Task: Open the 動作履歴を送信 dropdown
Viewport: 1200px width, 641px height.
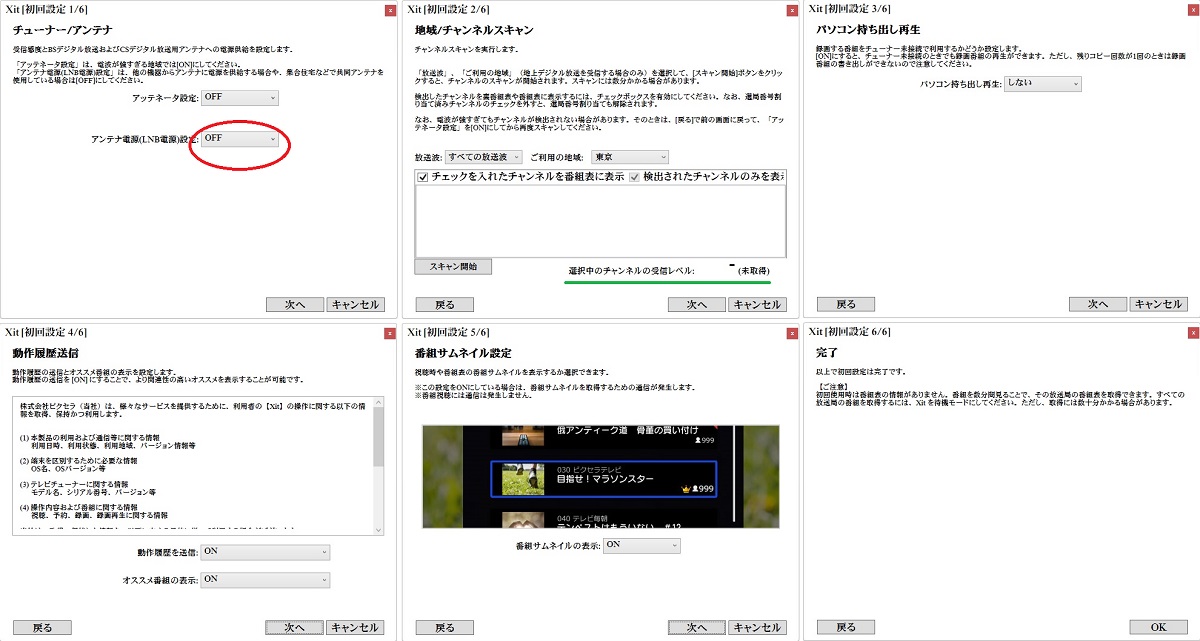Action: tap(265, 552)
